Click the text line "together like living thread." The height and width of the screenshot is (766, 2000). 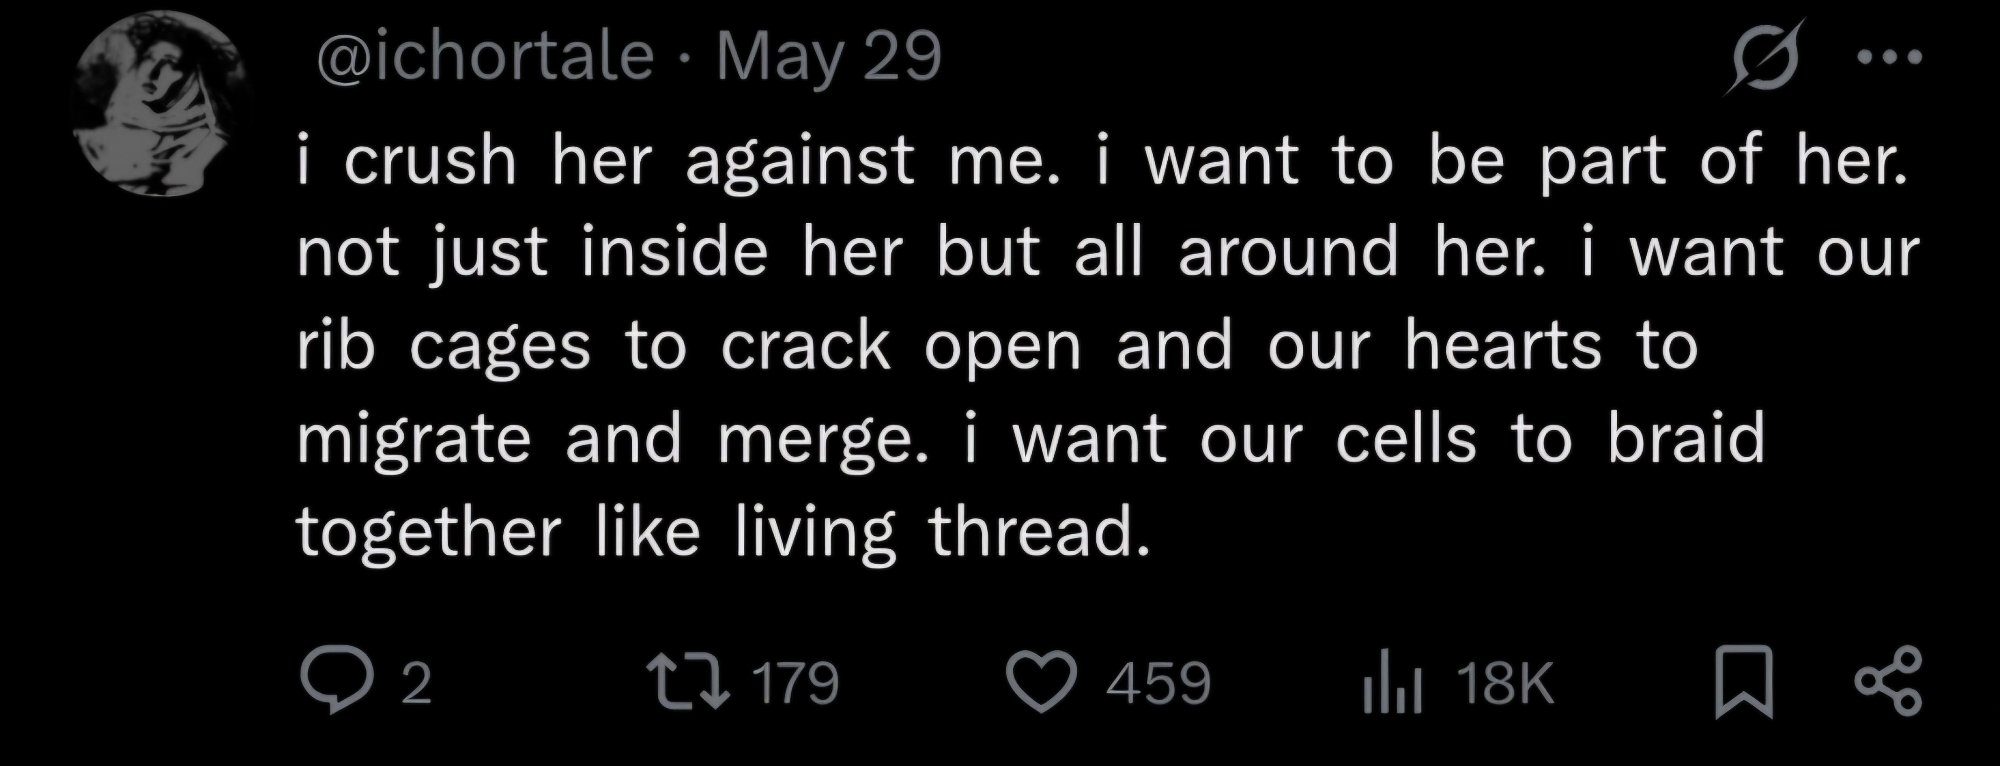coord(722,531)
